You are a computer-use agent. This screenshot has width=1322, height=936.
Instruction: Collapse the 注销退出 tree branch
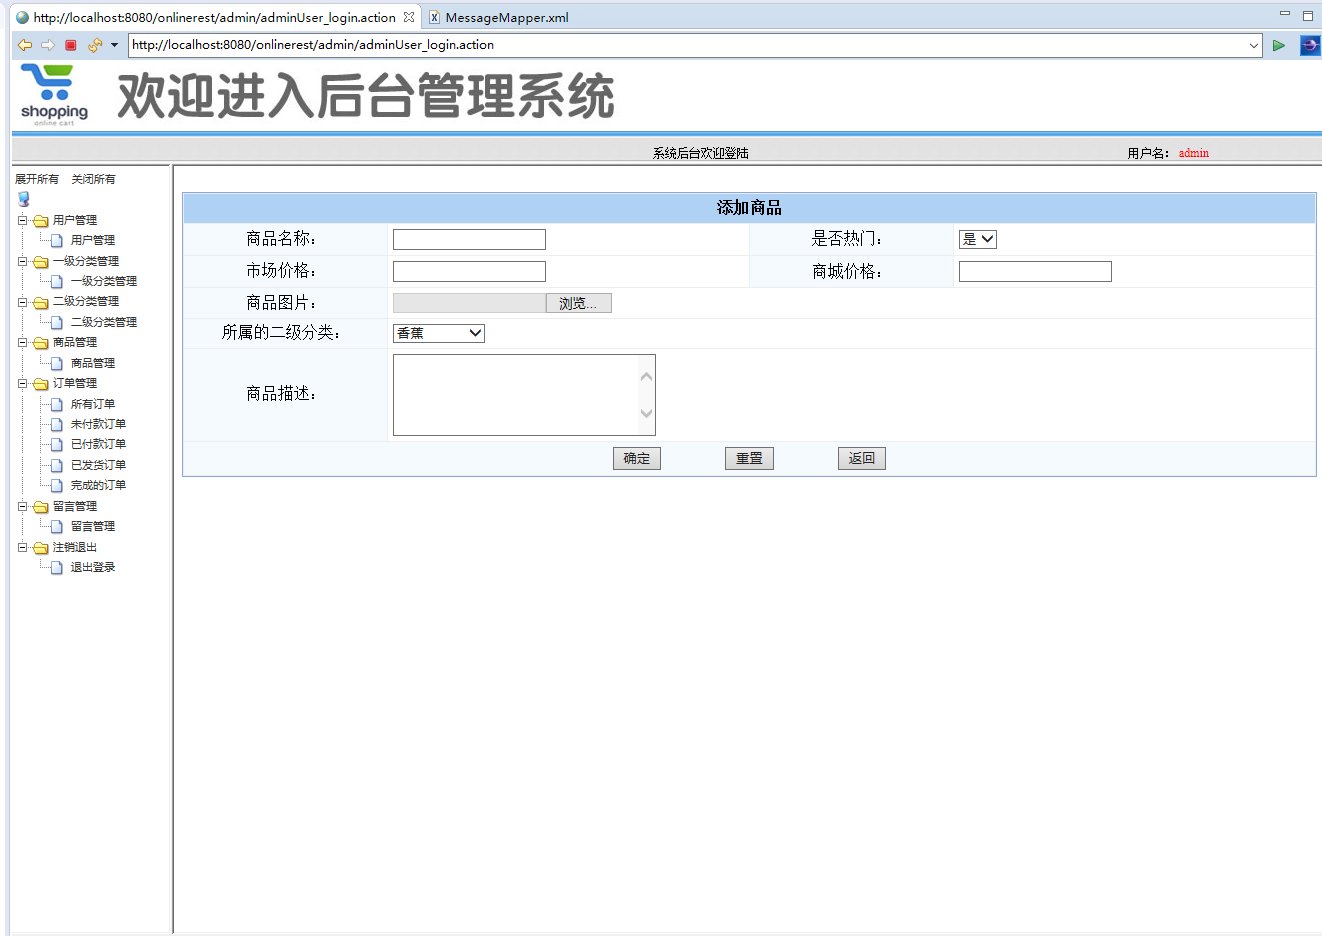pos(22,547)
